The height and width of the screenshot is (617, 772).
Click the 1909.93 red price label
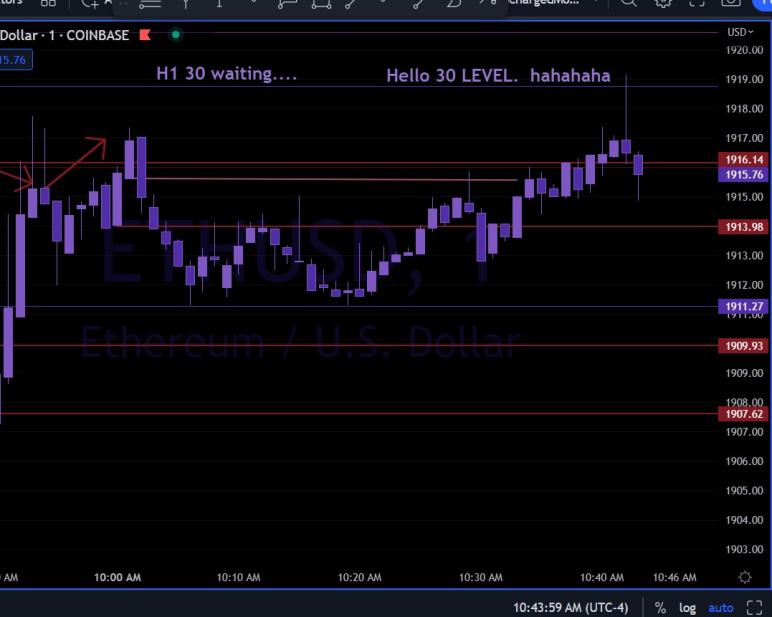click(x=743, y=346)
